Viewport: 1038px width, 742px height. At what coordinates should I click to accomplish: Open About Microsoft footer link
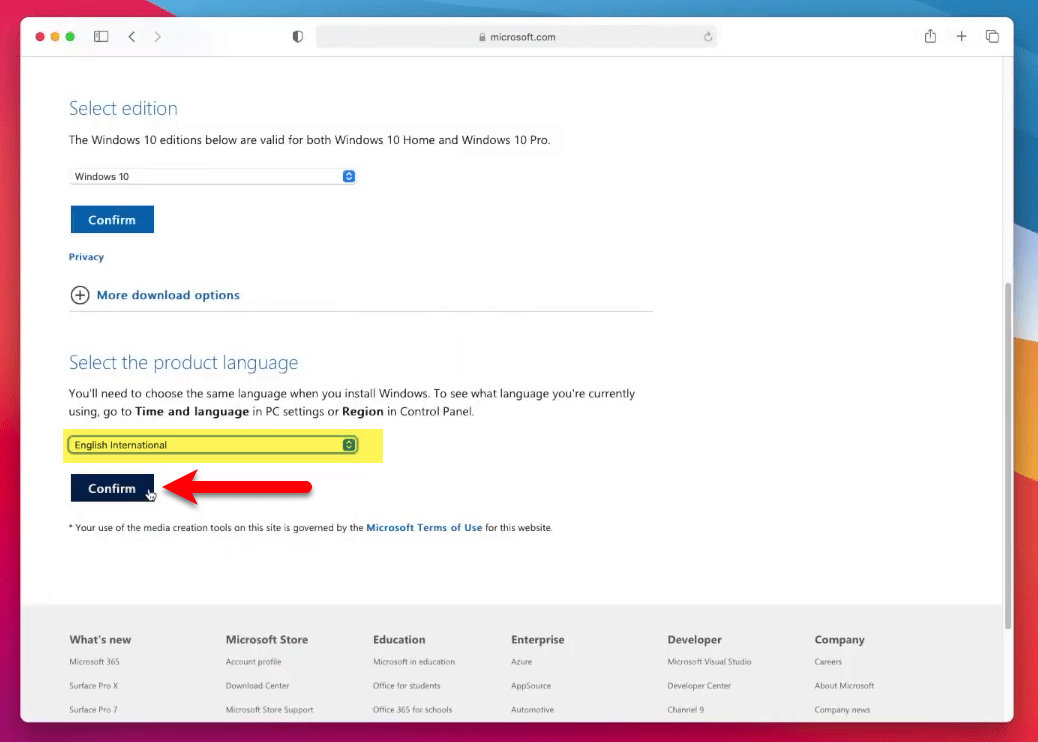844,686
